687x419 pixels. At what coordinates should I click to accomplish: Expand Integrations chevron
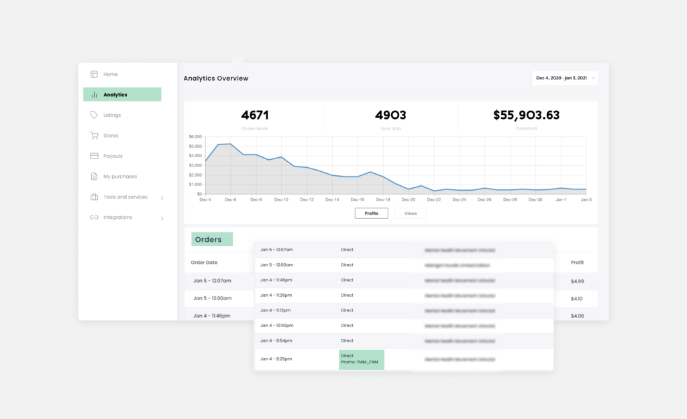tap(162, 218)
